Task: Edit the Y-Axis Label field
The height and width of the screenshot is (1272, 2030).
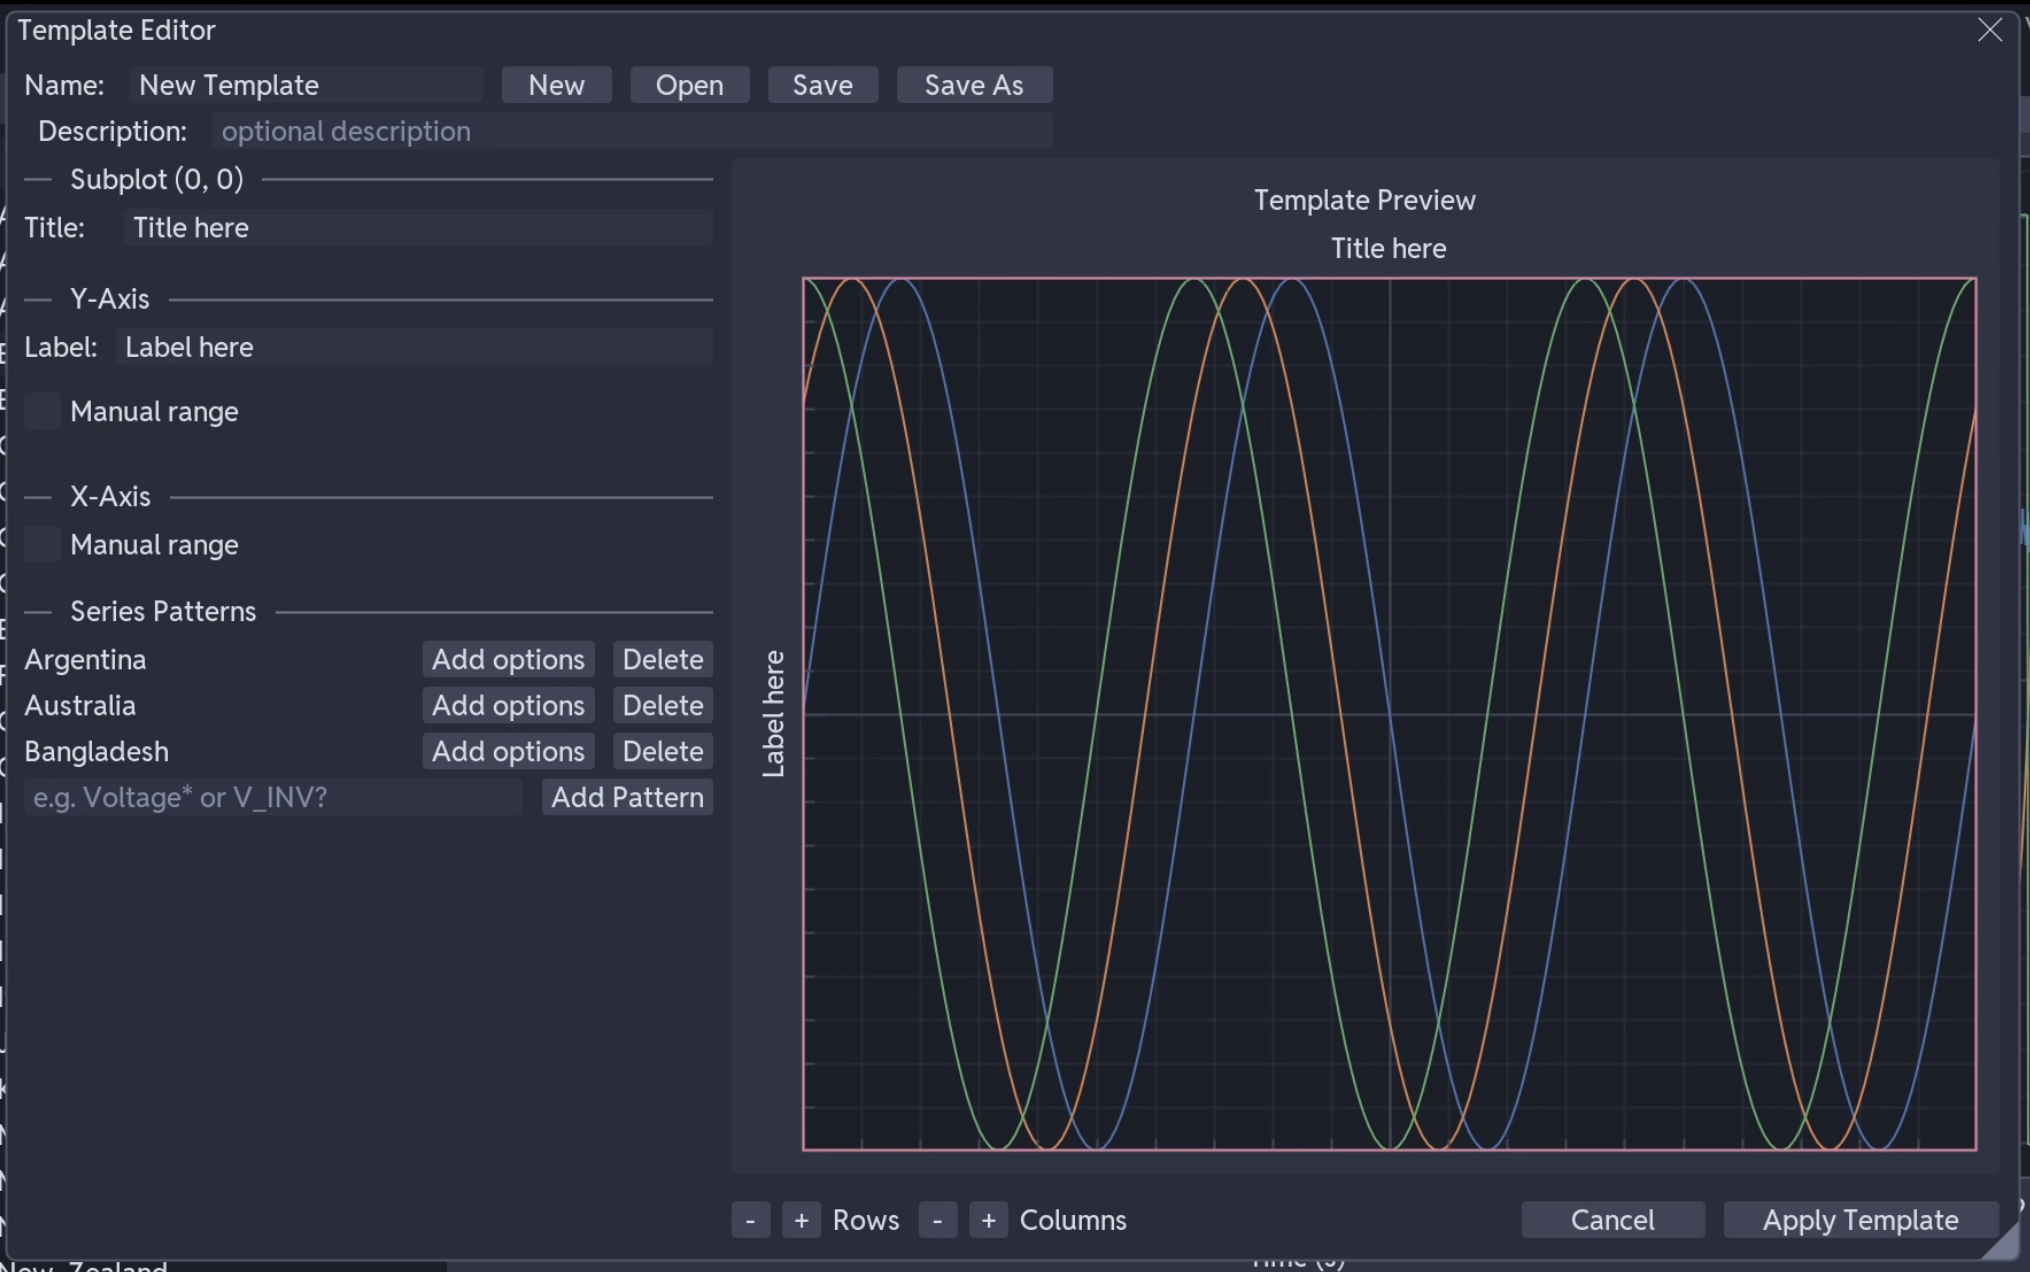Action: click(x=414, y=347)
